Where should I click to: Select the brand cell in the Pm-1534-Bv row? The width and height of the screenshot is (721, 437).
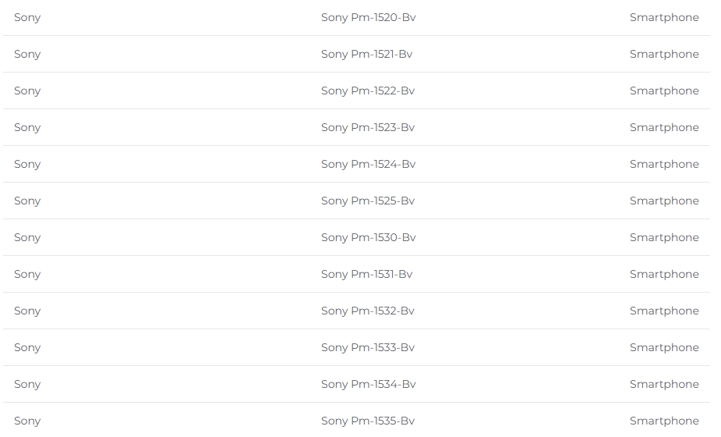click(x=27, y=384)
